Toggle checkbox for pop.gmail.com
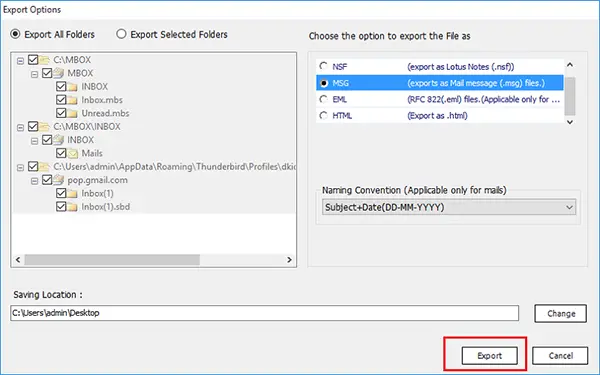600x375 pixels. 47,179
